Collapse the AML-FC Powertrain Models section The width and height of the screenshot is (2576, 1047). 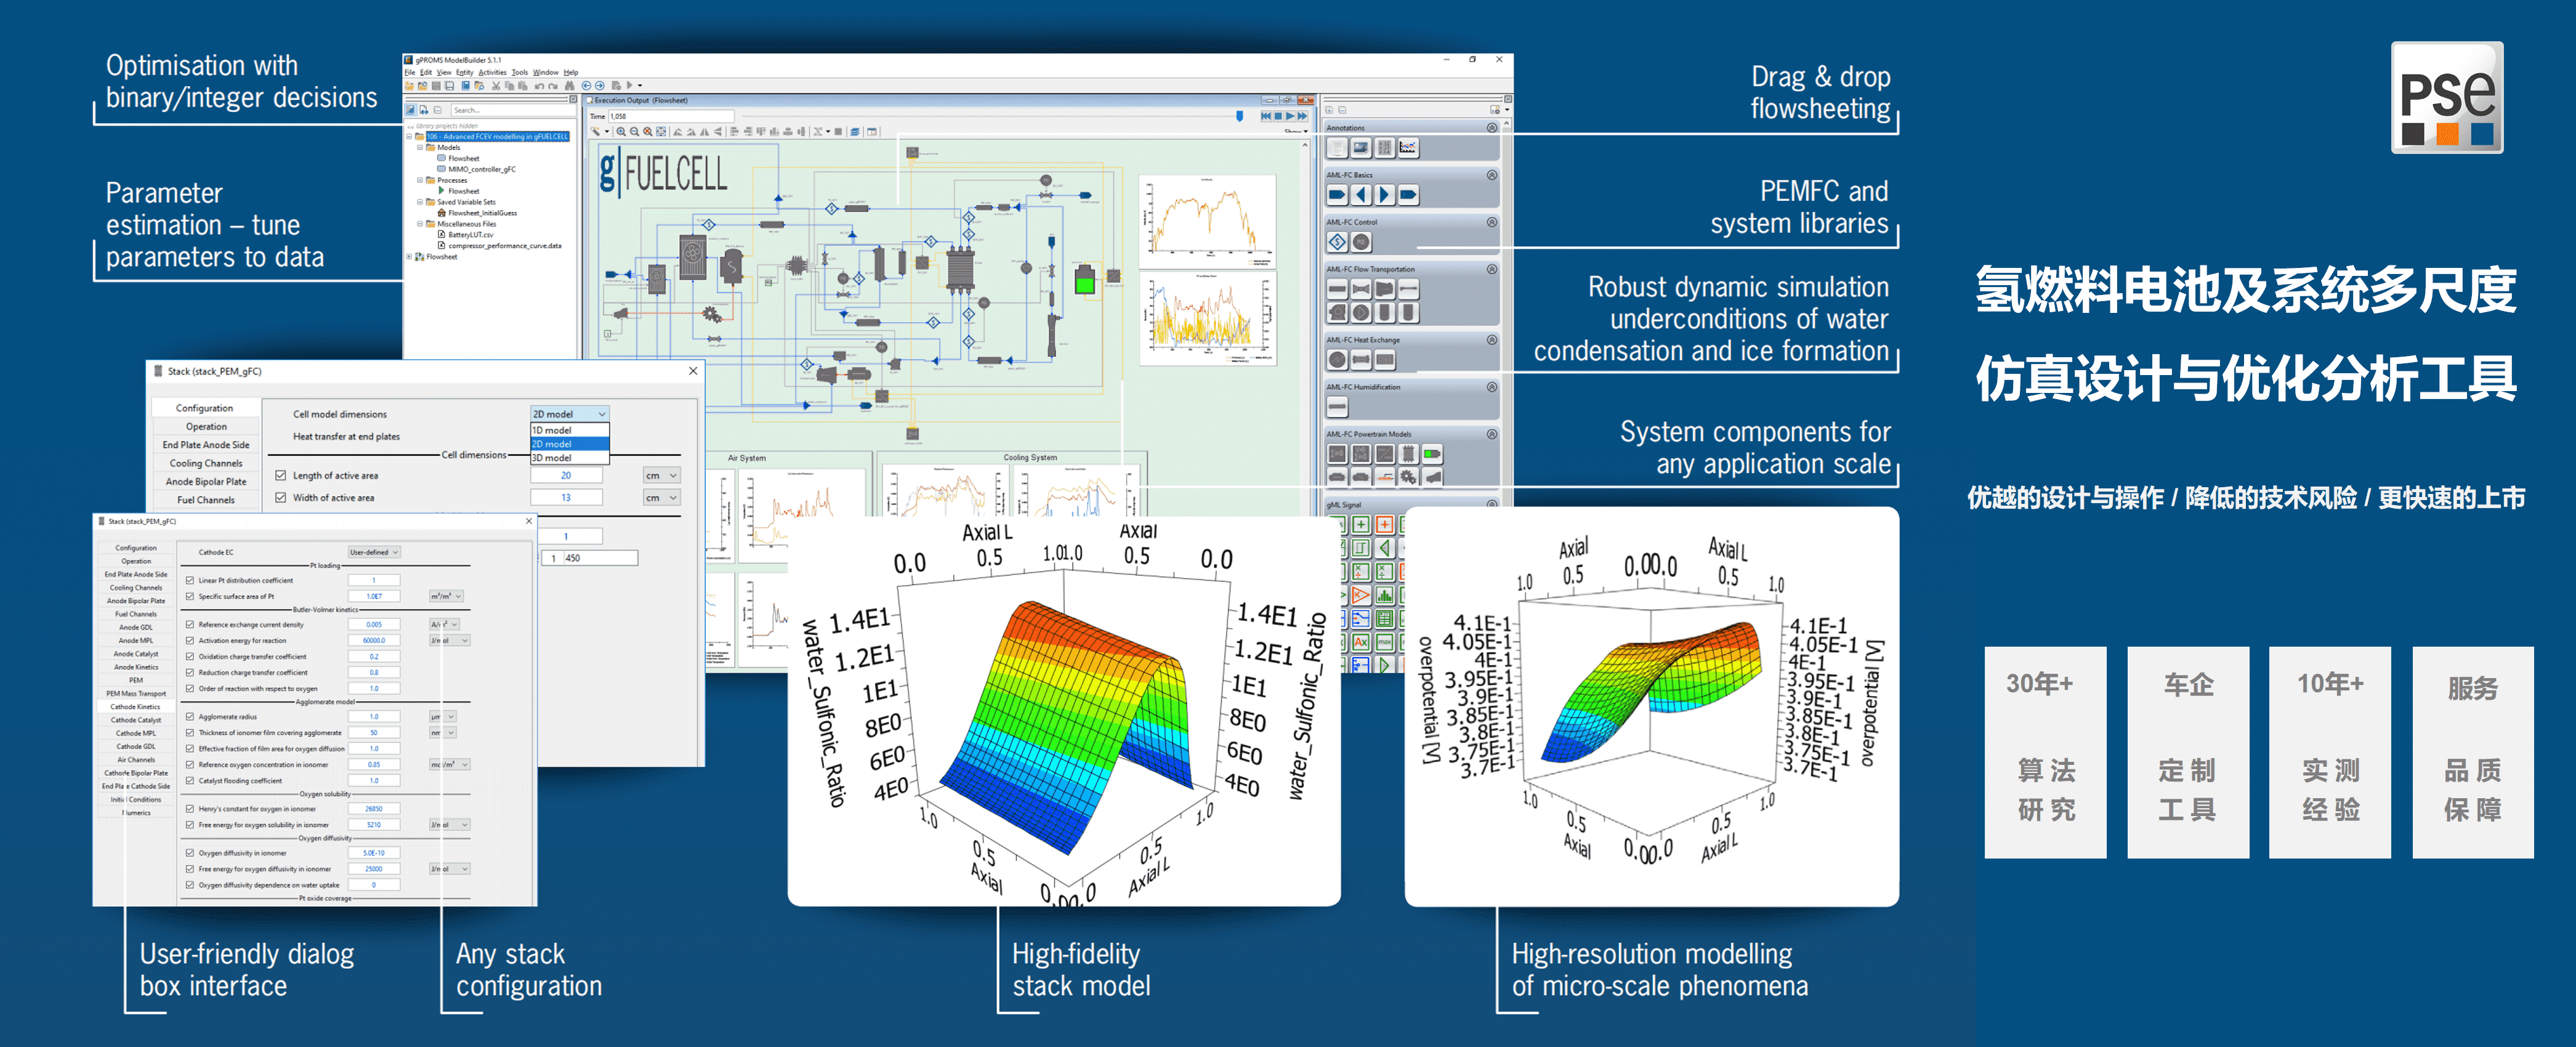click(1492, 434)
